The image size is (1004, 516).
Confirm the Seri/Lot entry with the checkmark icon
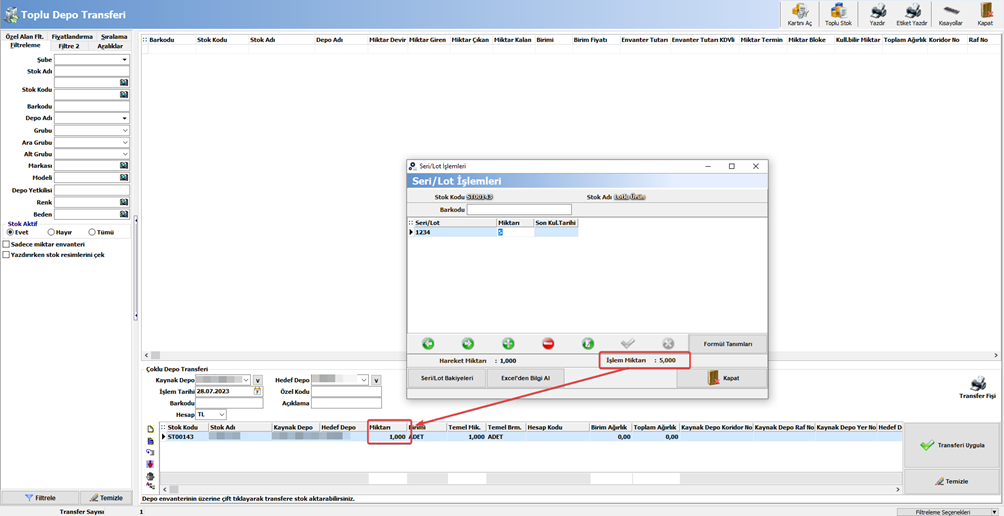(628, 344)
